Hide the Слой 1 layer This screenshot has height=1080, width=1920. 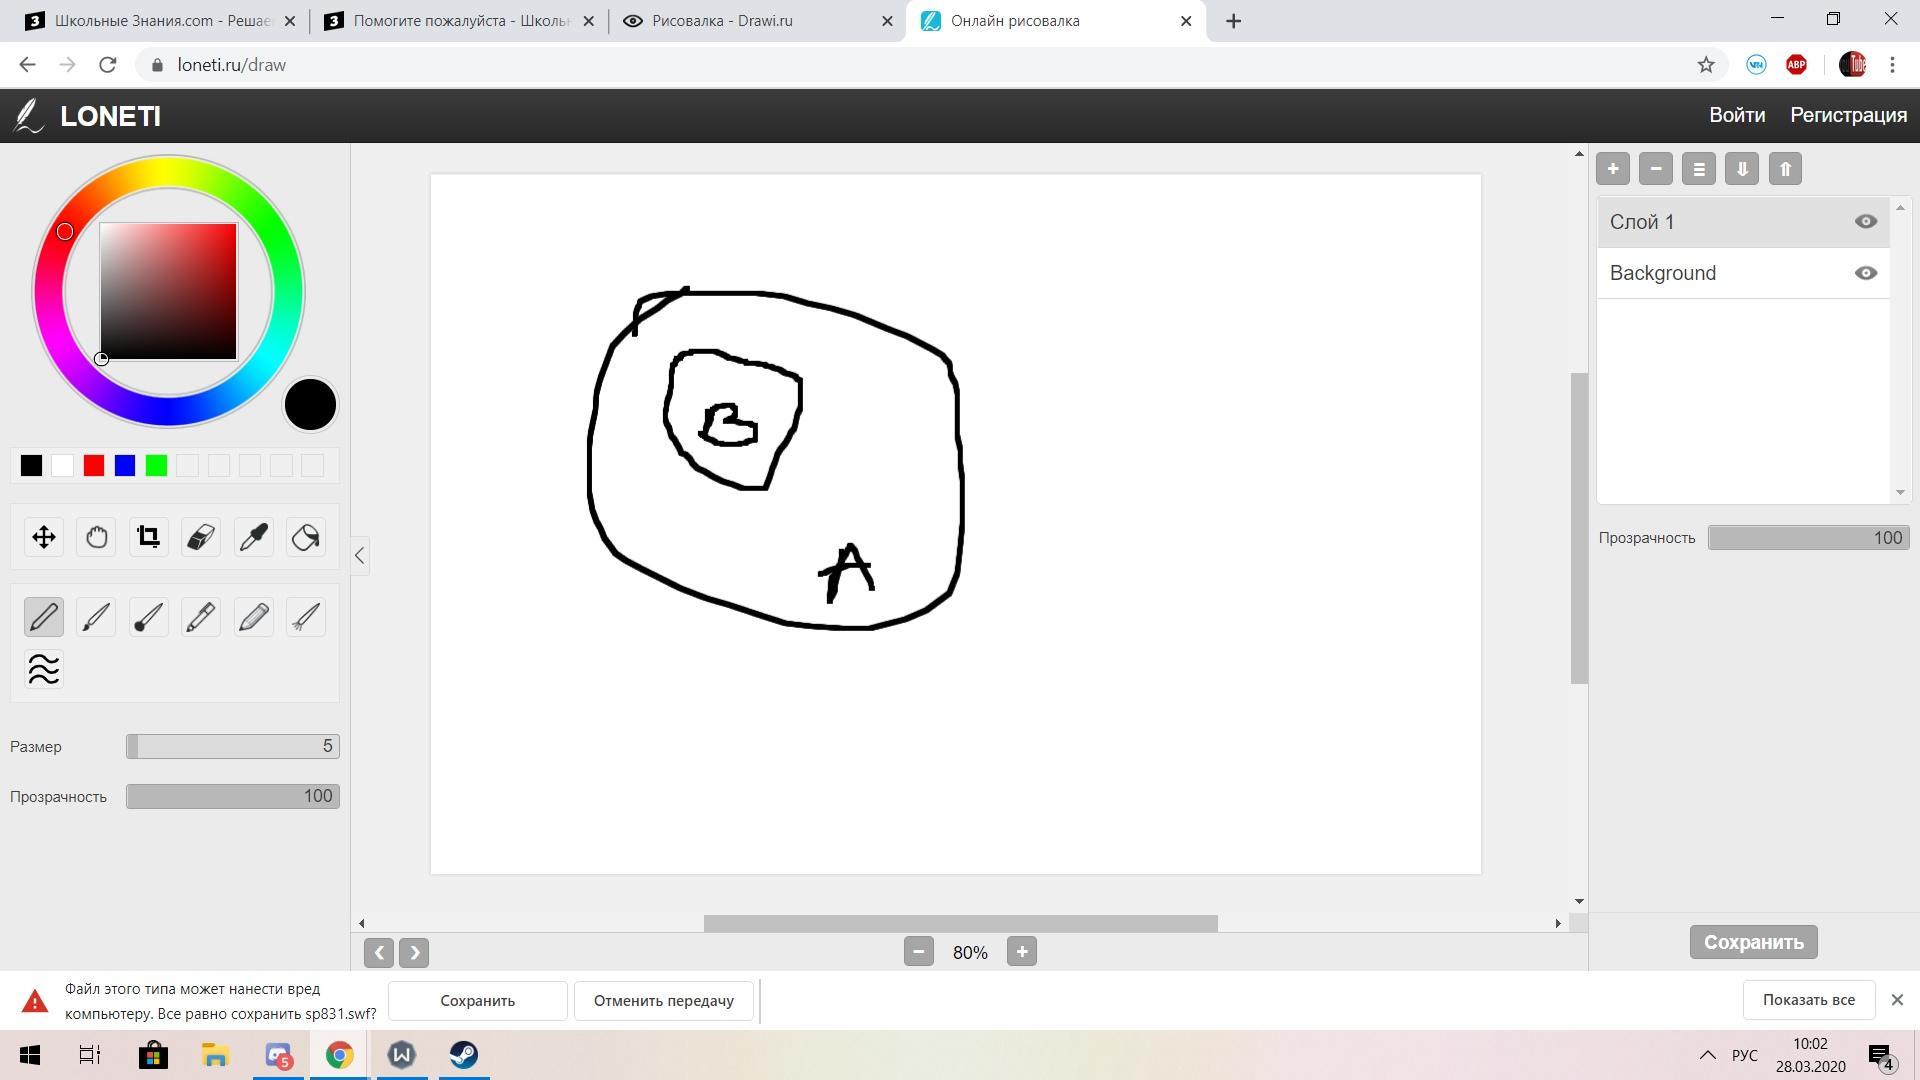coord(1865,222)
